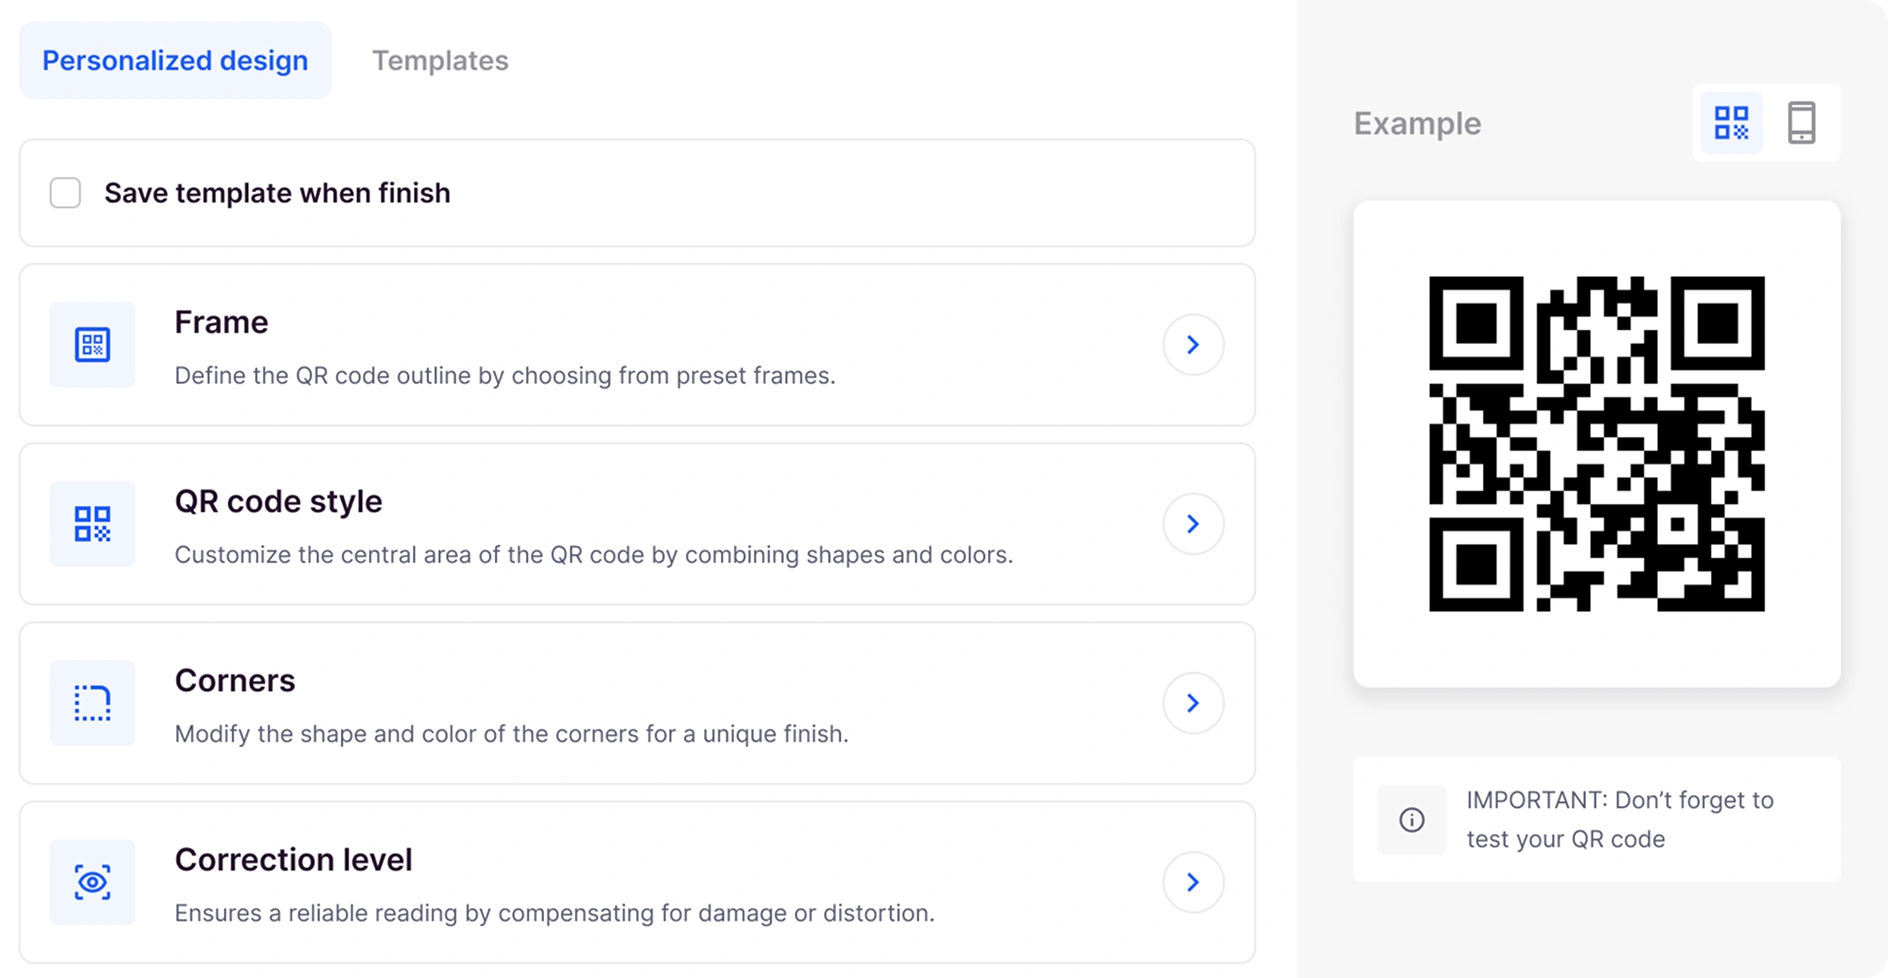Screen dimensions: 1888x978
Task: Open the Templates tab
Action: [440, 61]
